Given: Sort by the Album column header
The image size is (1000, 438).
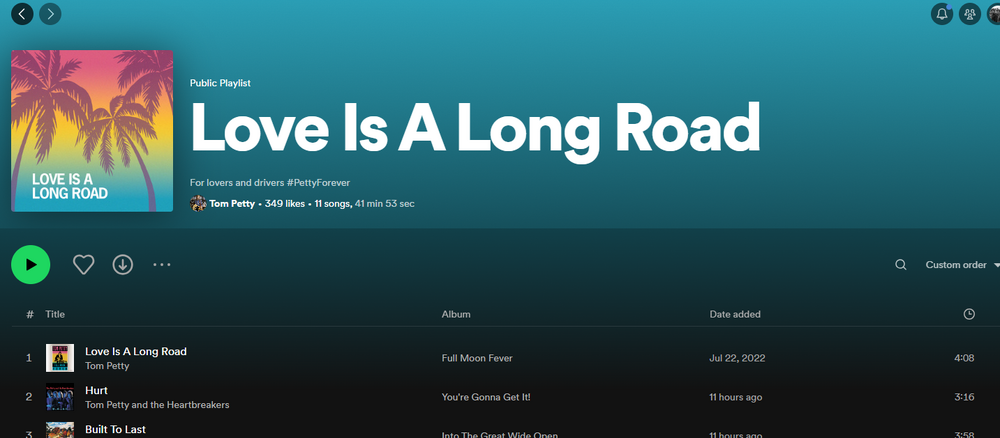Looking at the screenshot, I should (456, 314).
